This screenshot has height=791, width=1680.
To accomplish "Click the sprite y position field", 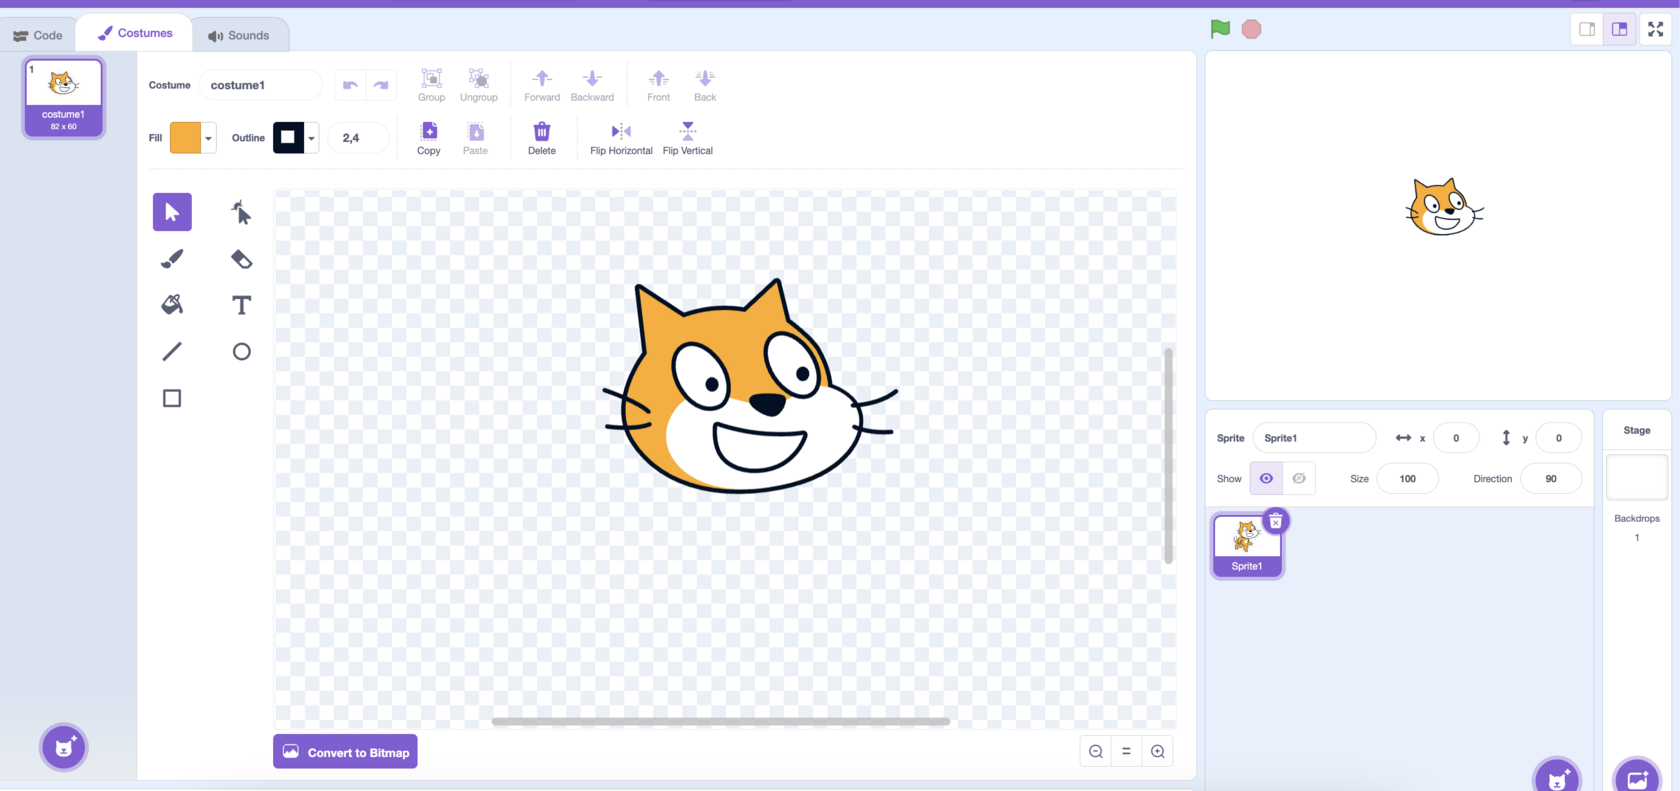I will point(1559,438).
